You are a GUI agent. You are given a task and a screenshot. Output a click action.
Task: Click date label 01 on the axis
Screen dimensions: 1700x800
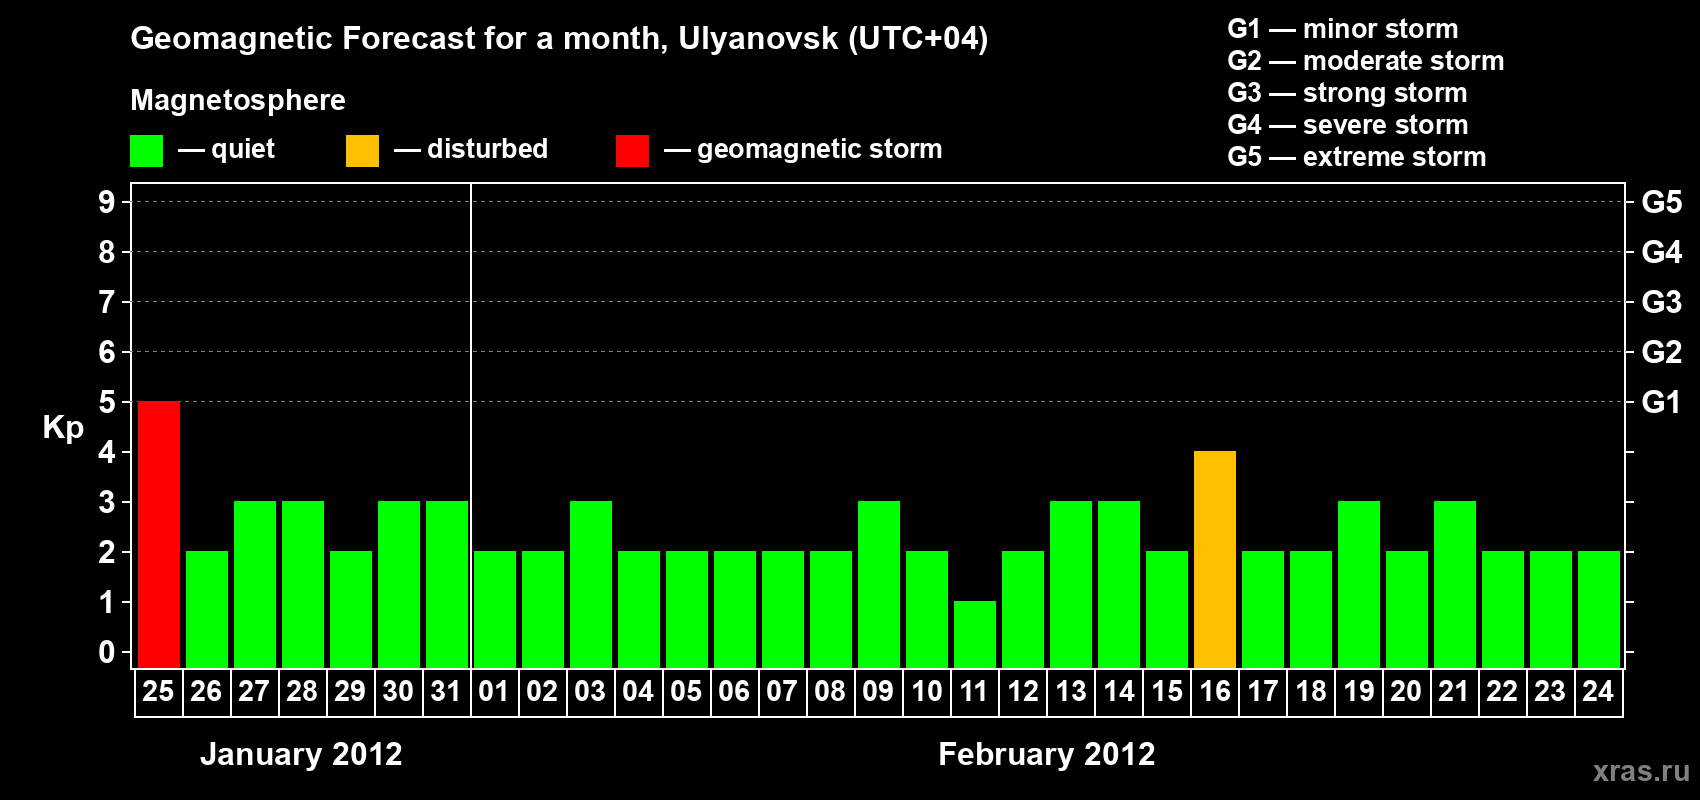(x=494, y=691)
